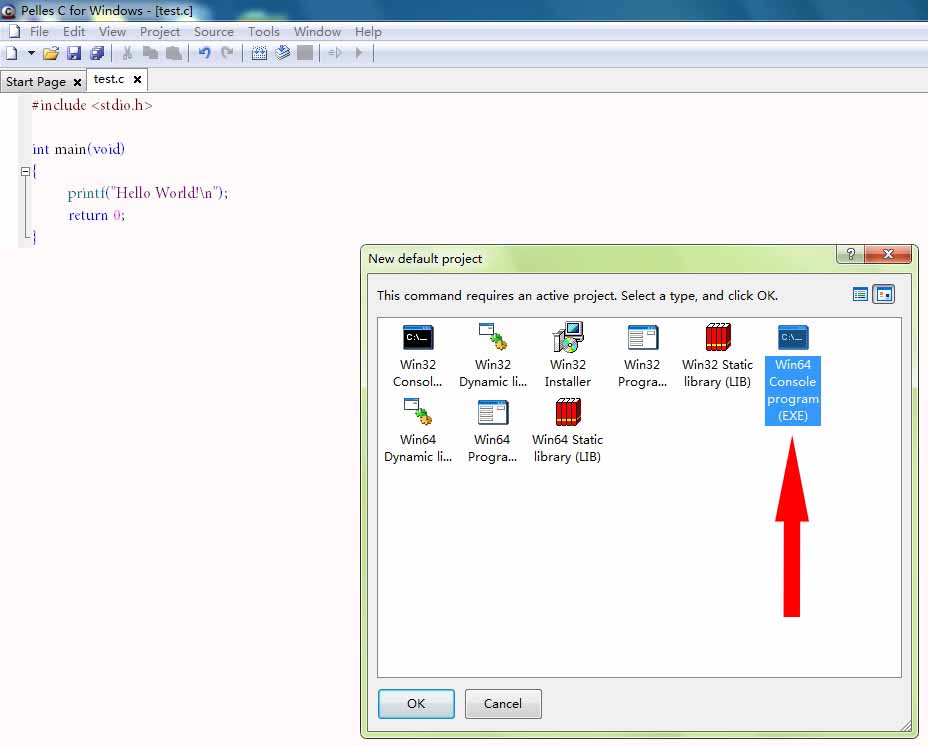Click the Cut scissors toolbar icon
Image resolution: width=928 pixels, height=746 pixels.
tap(127, 53)
